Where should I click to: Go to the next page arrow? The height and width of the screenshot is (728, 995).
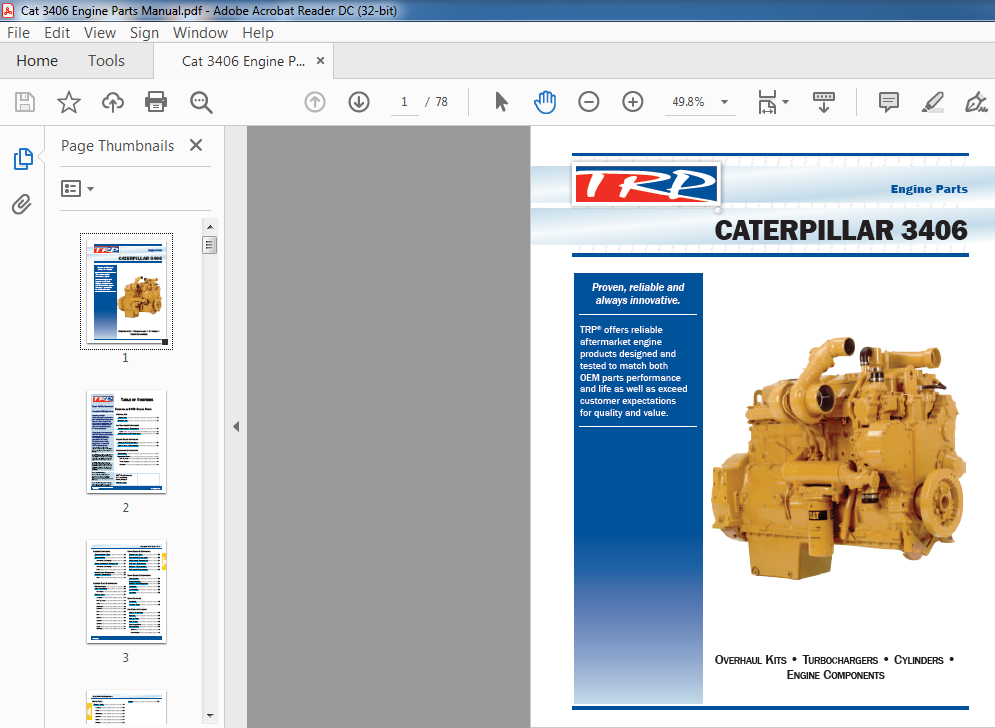(359, 102)
